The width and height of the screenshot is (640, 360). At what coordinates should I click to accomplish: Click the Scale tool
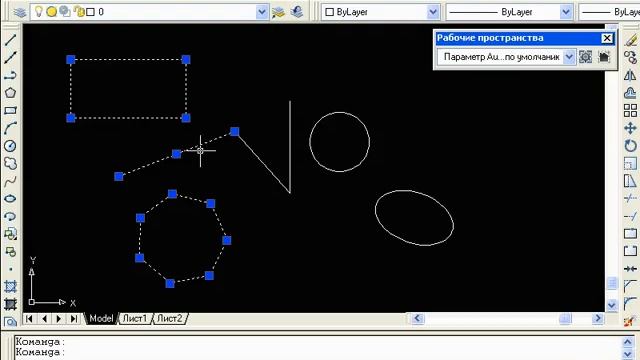(630, 163)
